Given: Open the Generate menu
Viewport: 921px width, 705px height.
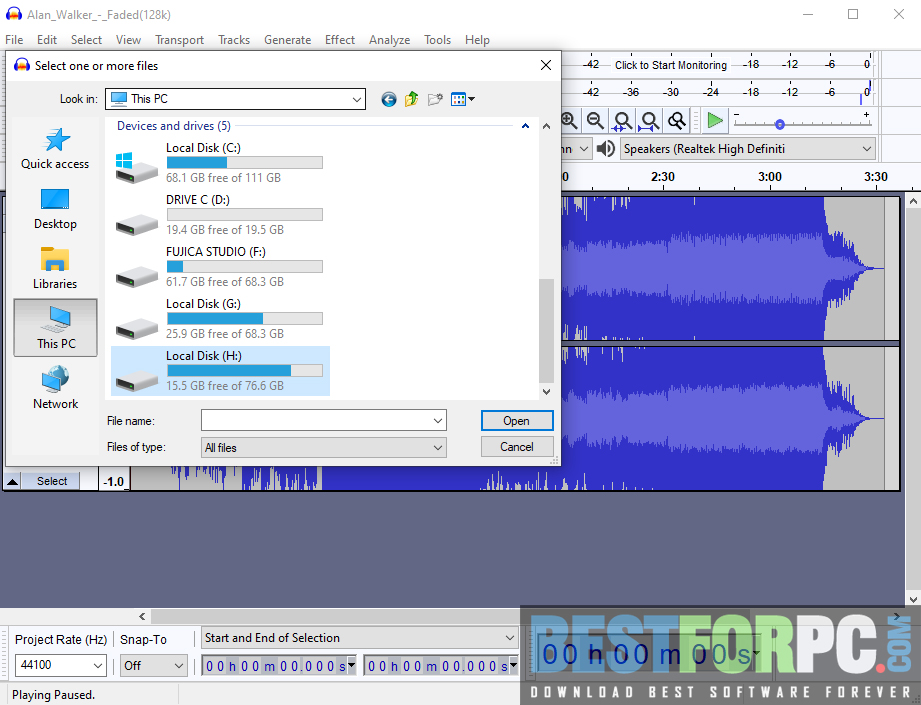Looking at the screenshot, I should 287,40.
